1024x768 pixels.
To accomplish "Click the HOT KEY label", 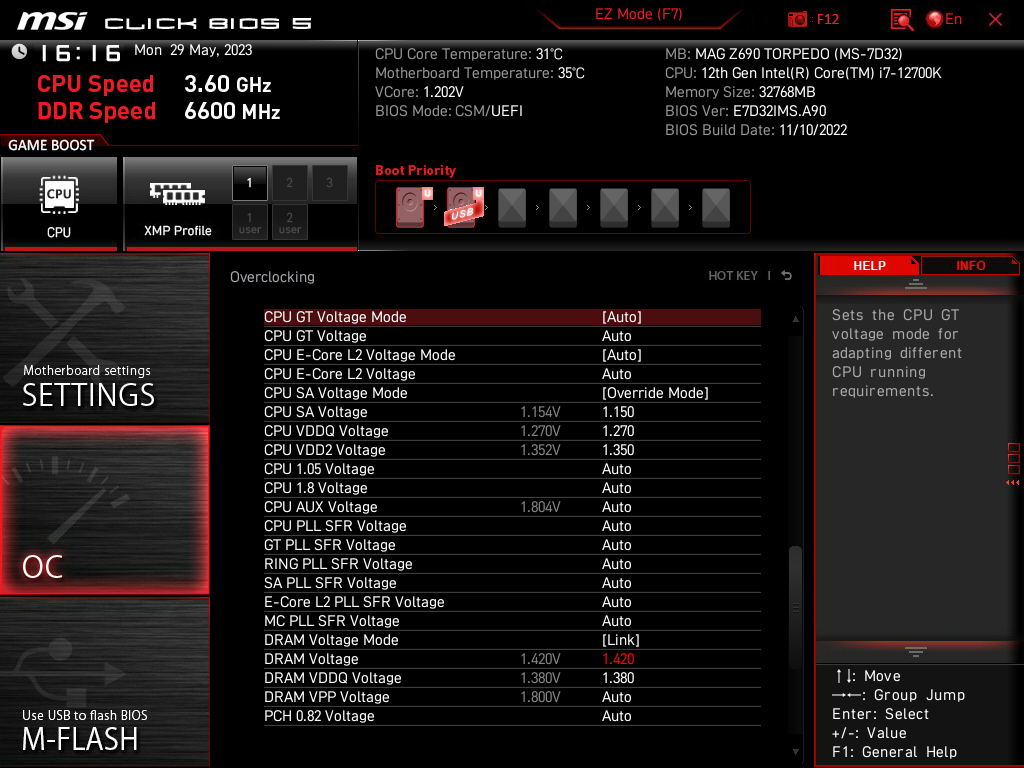I will 733,276.
